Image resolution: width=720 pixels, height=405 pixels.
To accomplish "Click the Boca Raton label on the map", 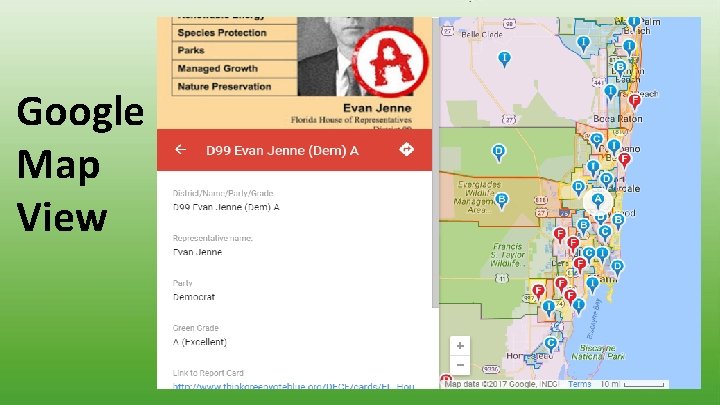I will pos(618,119).
